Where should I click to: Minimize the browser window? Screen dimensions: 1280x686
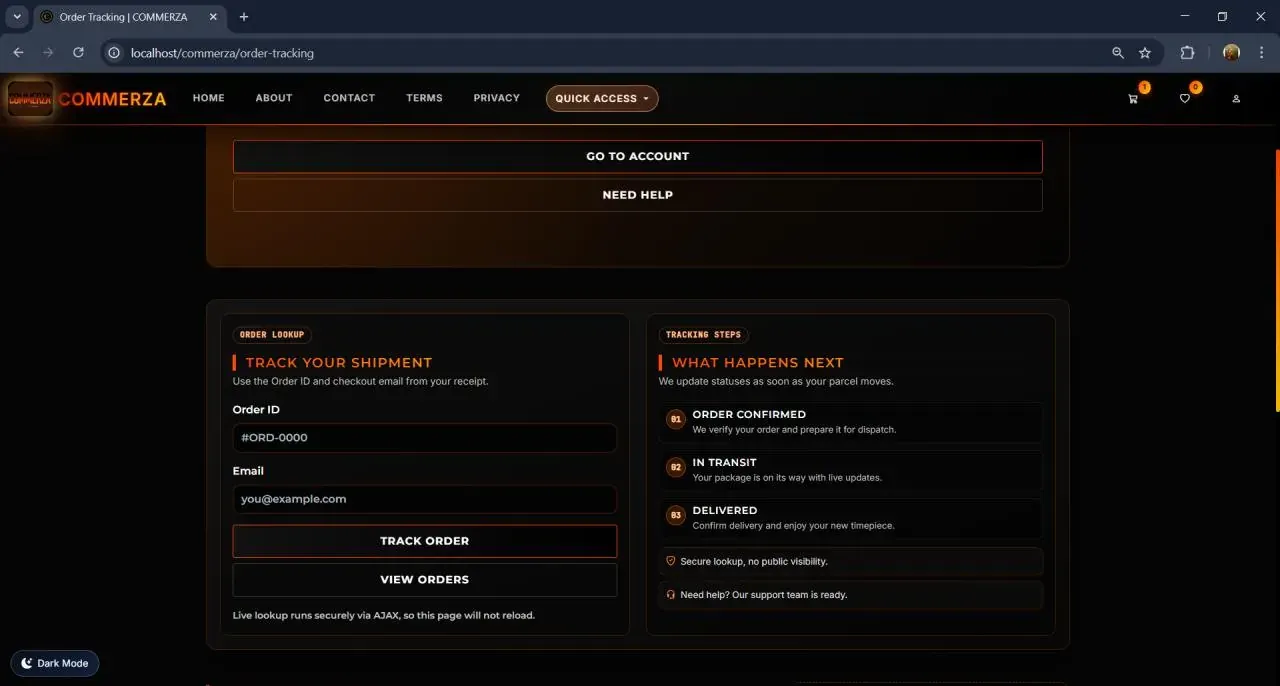[1186, 17]
